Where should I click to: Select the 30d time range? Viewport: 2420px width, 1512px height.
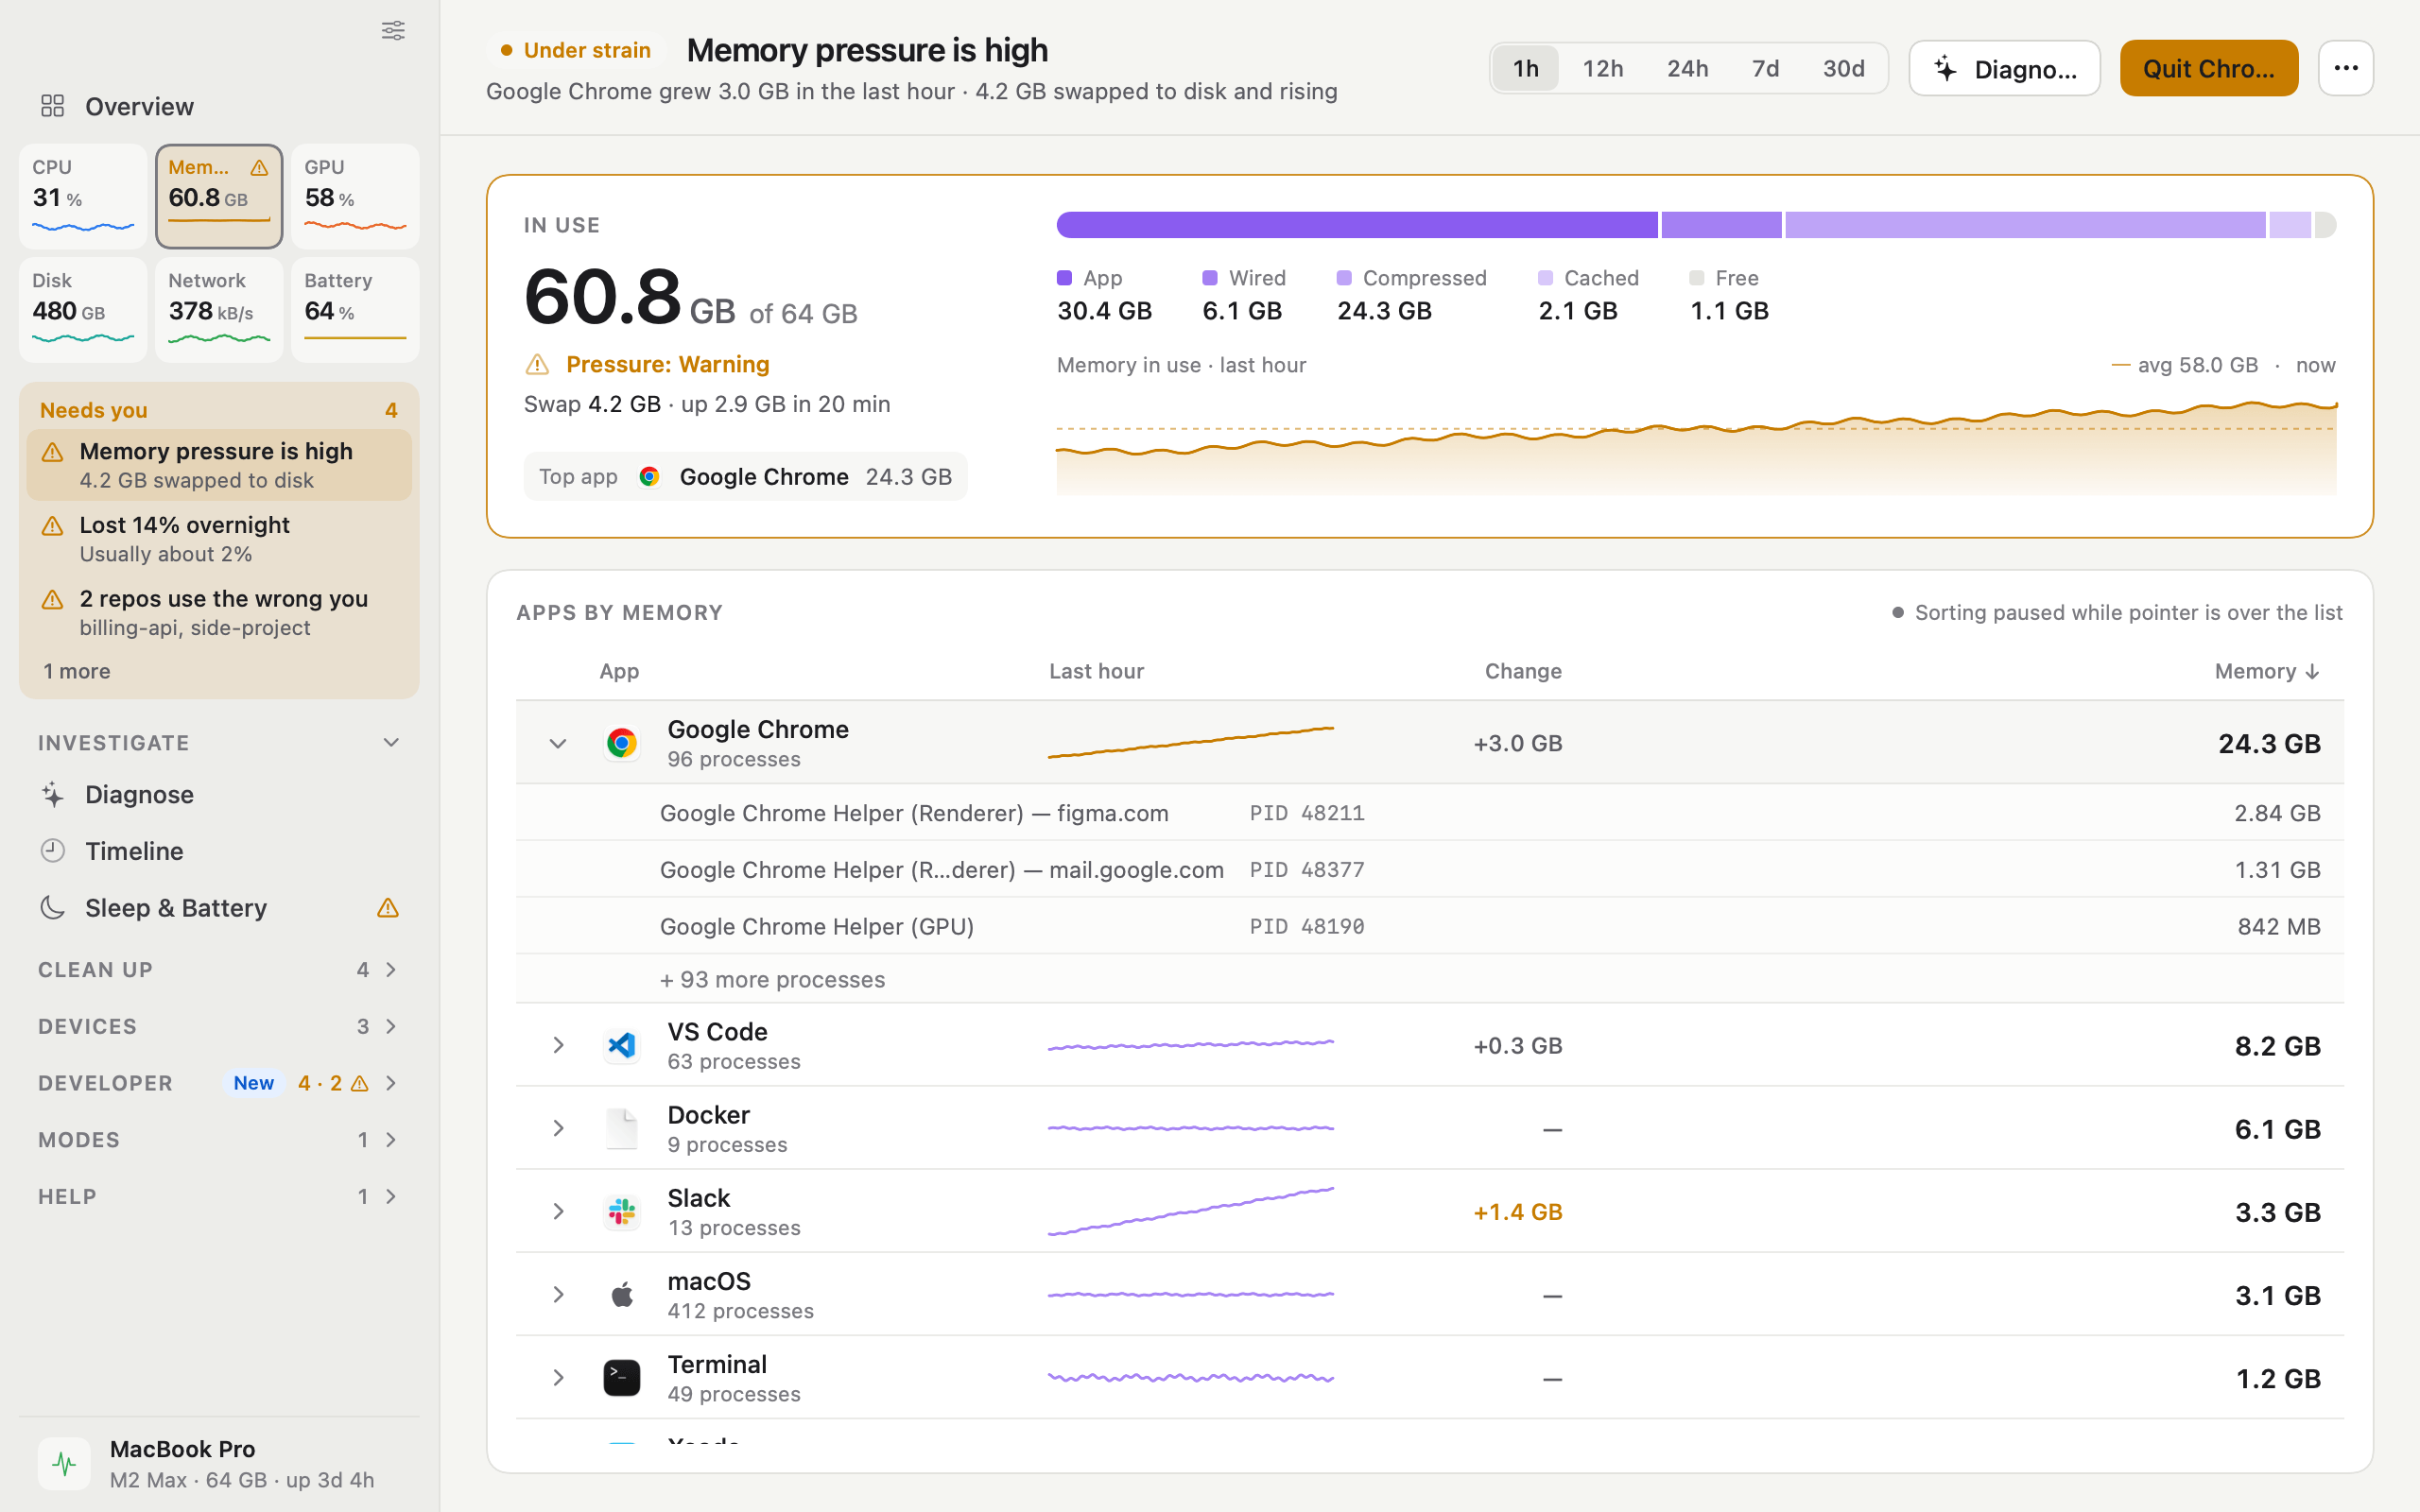[1843, 68]
